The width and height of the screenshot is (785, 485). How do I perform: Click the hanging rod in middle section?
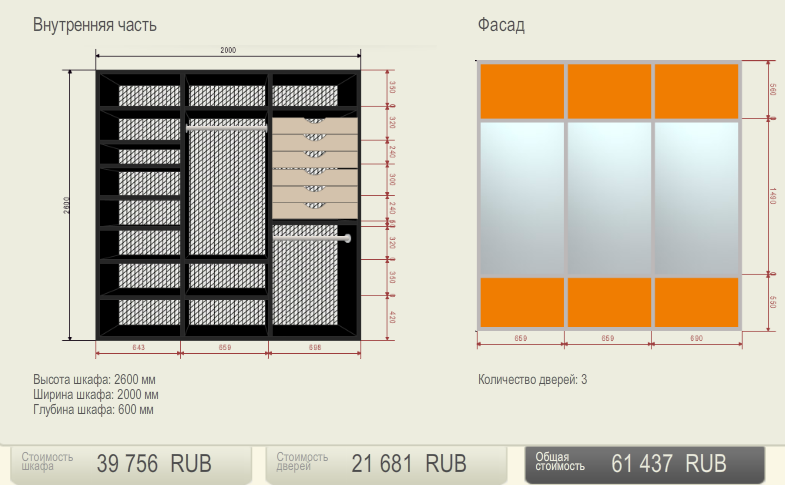pos(226,129)
